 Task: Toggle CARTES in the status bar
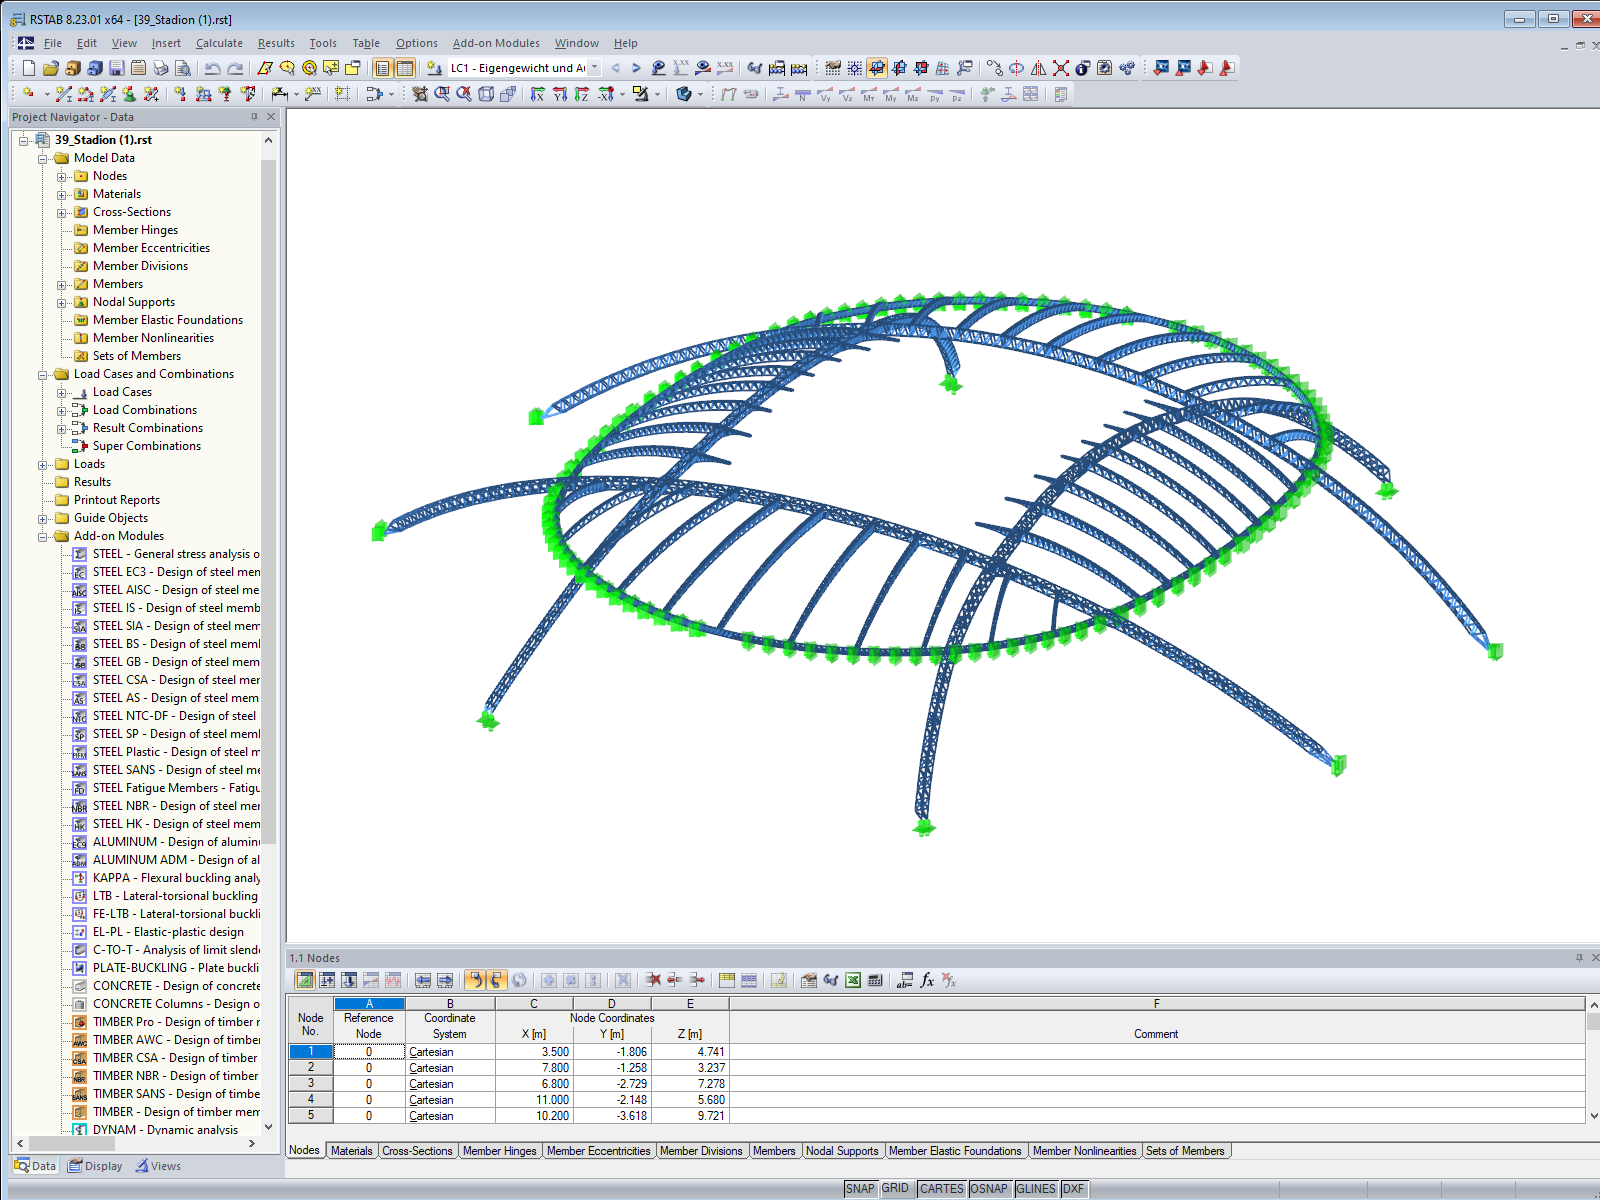click(942, 1188)
